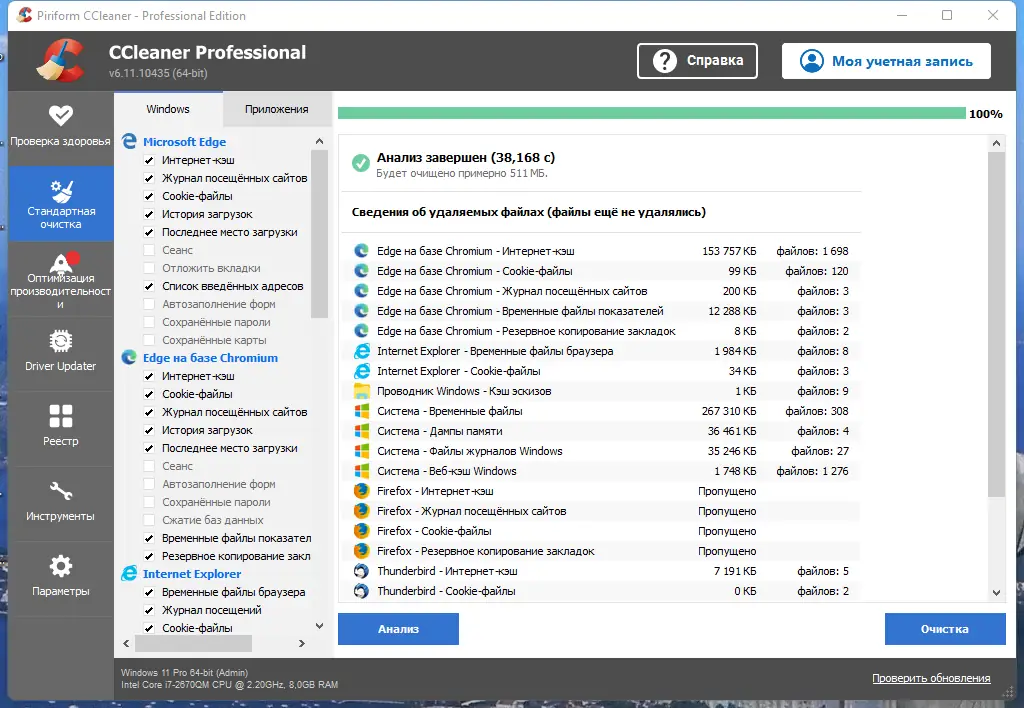Screen dimensions: 1024x708
Task: Collapse the Microsoft Edge section header
Action: pos(184,142)
